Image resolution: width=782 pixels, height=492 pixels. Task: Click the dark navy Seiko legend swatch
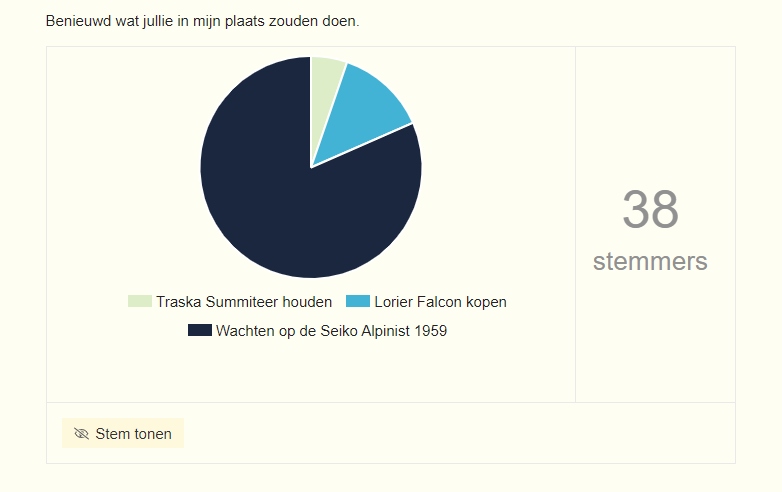point(200,331)
